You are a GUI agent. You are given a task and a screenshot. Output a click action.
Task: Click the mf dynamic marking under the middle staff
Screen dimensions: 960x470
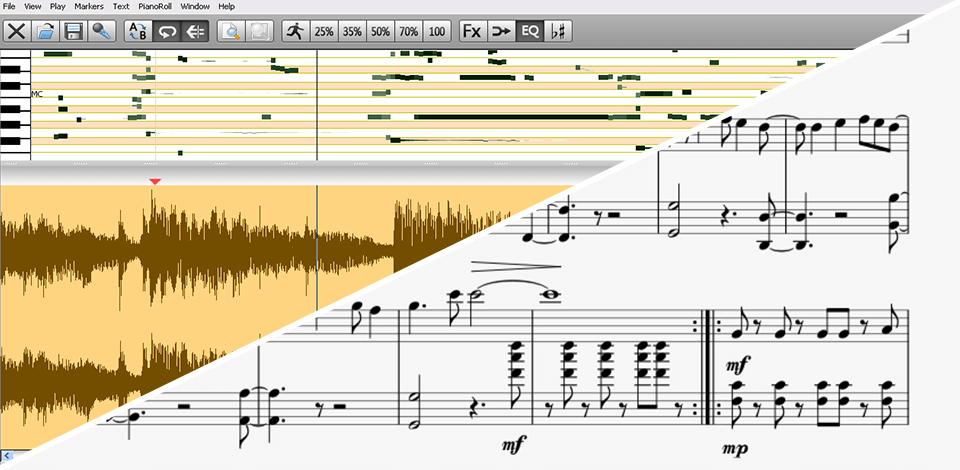tap(514, 446)
